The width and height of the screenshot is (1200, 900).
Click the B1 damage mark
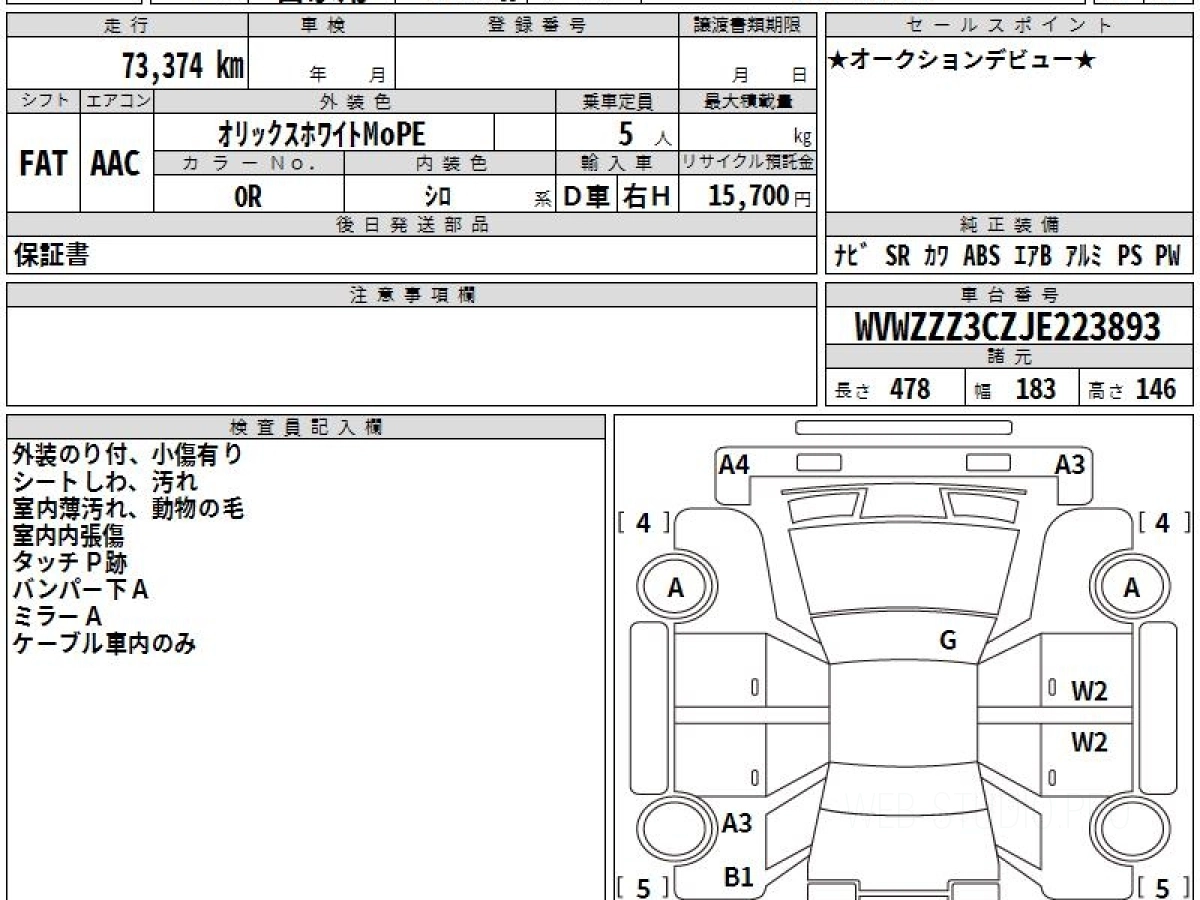pyautogui.click(x=737, y=878)
